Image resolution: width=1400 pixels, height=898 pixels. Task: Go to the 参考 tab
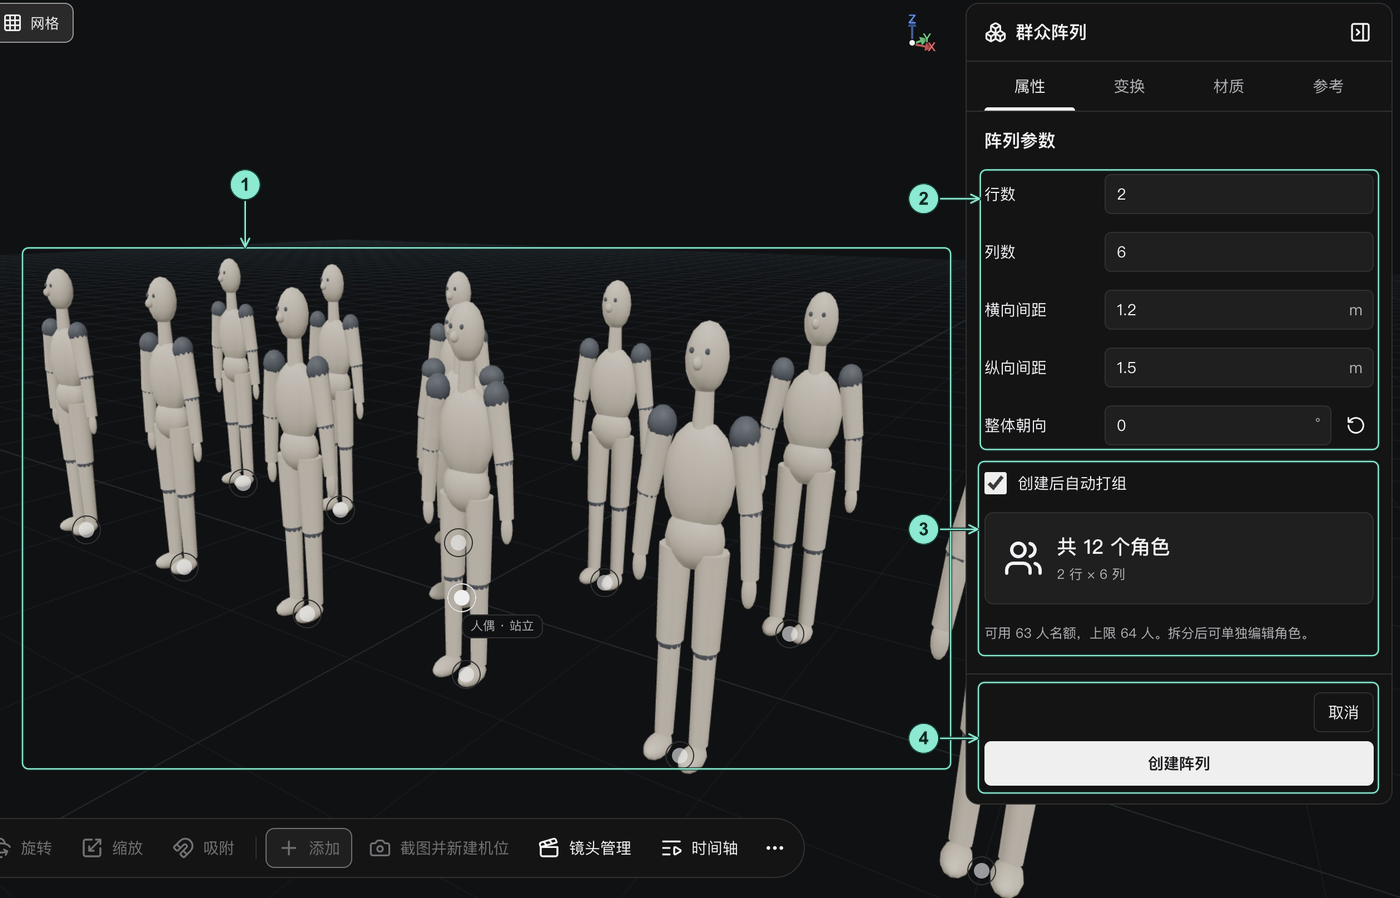pyautogui.click(x=1328, y=86)
